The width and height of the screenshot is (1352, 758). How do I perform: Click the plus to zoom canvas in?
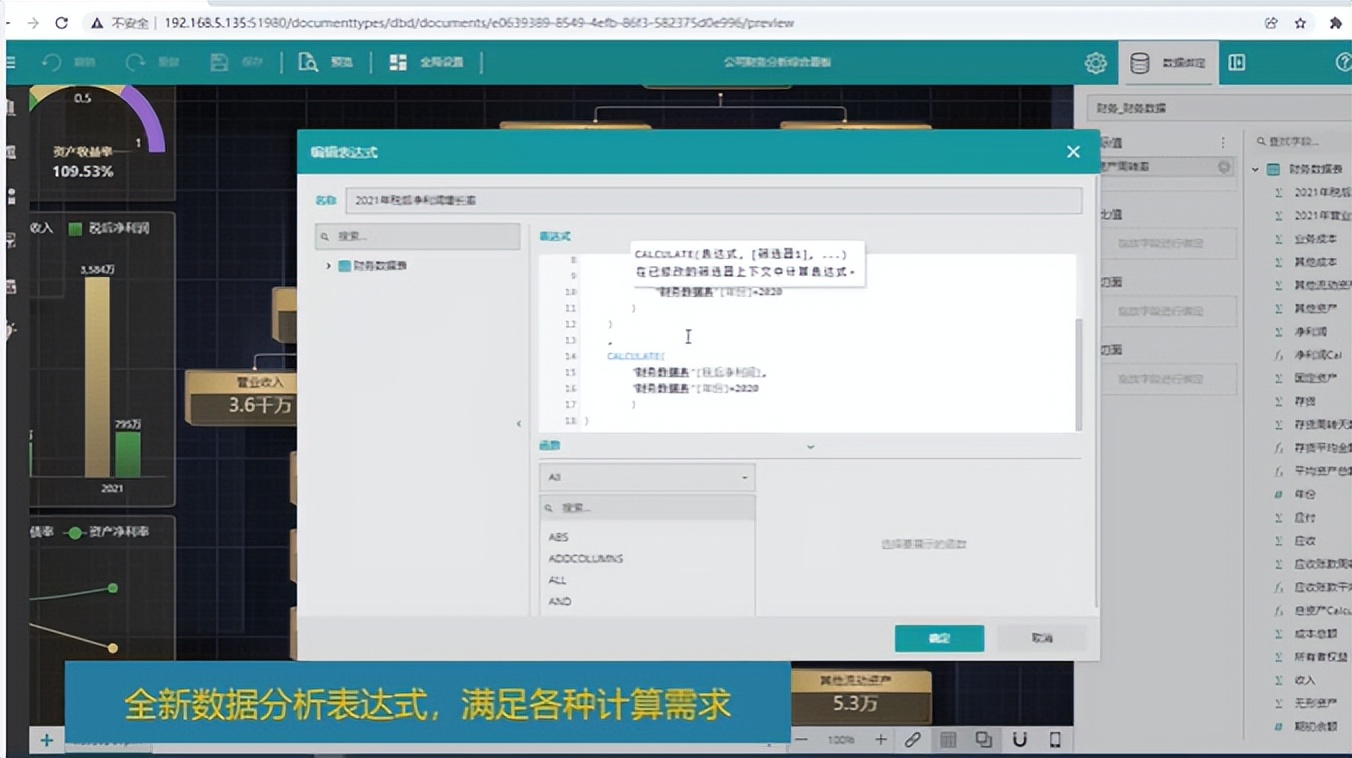tap(879, 739)
